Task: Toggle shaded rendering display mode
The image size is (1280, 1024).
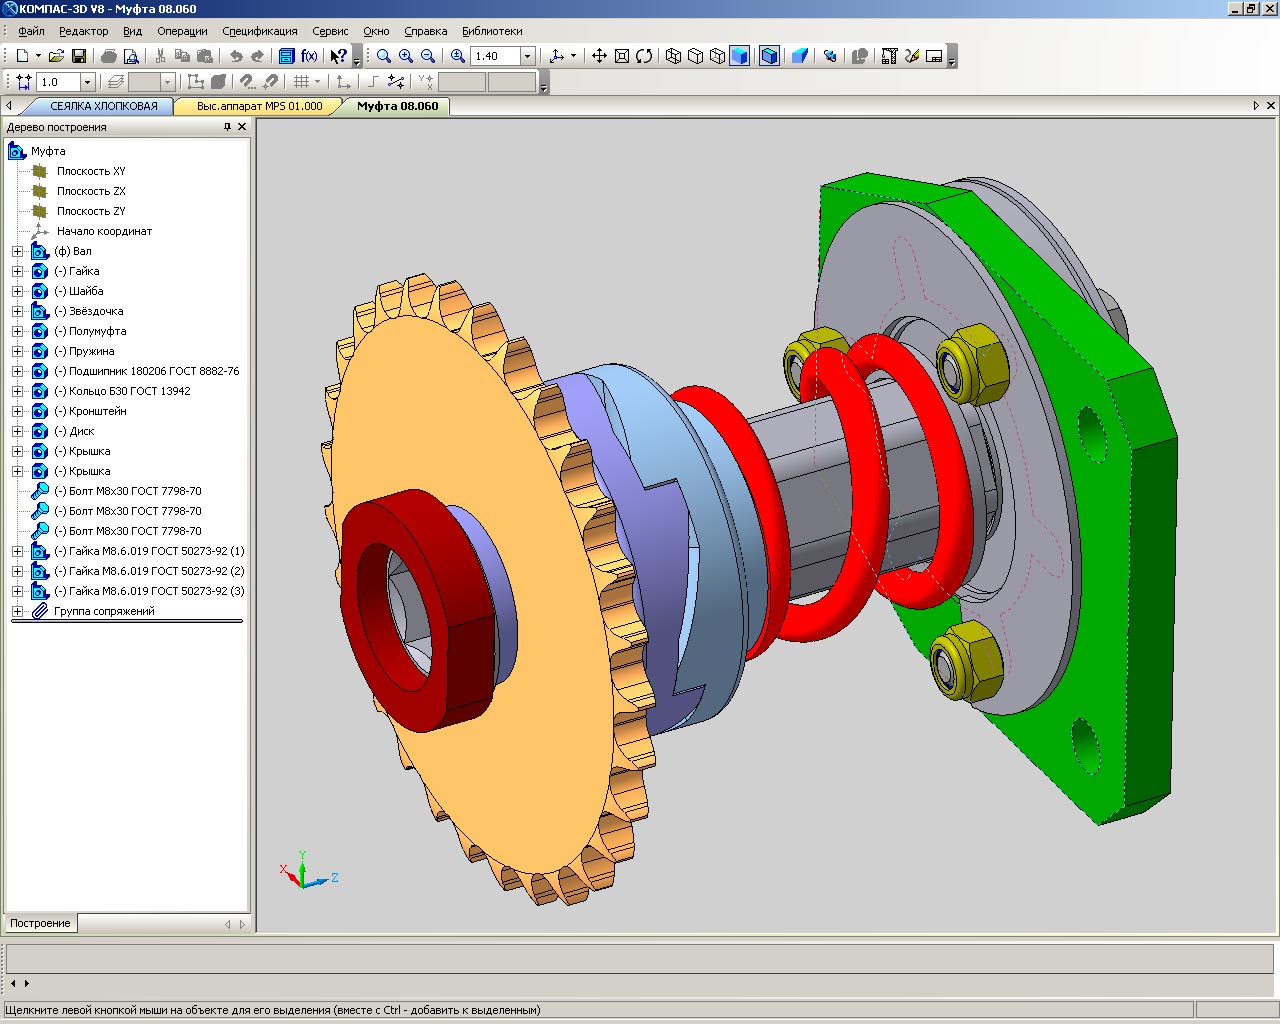Action: coord(739,56)
